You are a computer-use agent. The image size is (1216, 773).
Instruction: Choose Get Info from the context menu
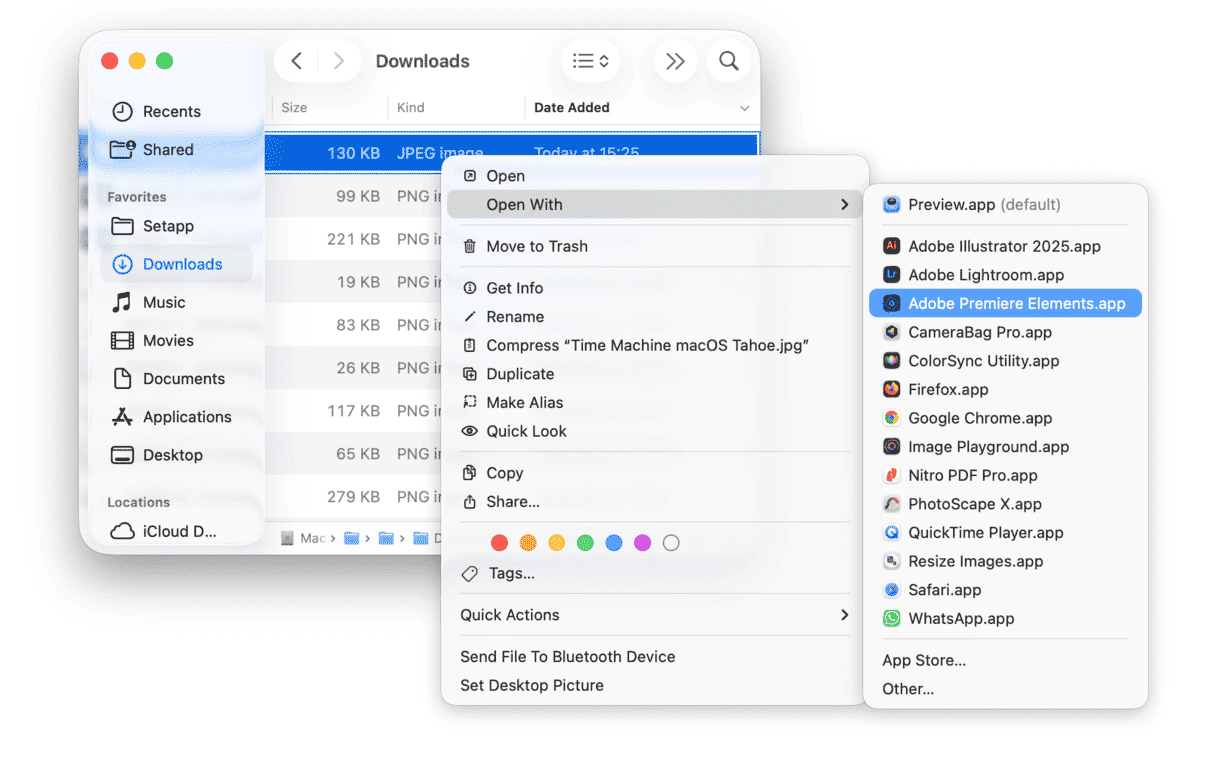[x=516, y=287]
